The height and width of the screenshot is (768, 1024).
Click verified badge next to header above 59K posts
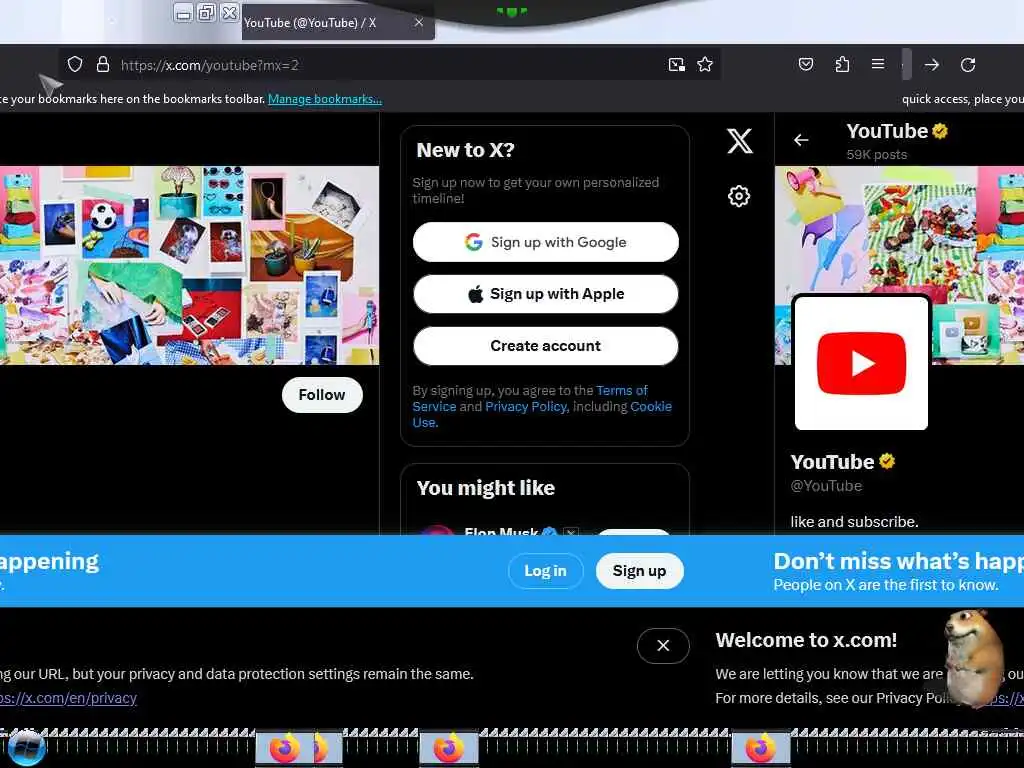[x=940, y=131]
